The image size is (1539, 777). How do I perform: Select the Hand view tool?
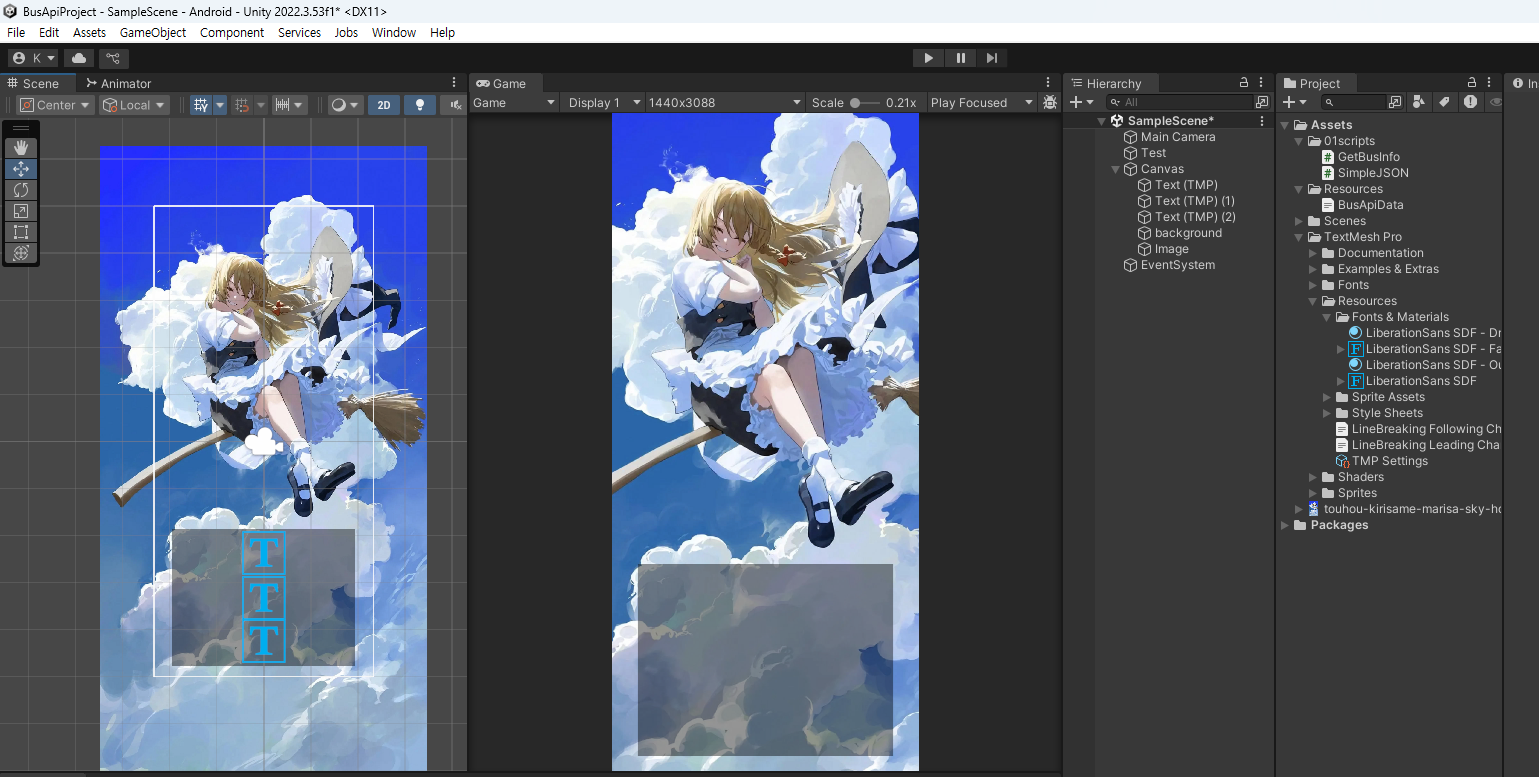click(21, 148)
